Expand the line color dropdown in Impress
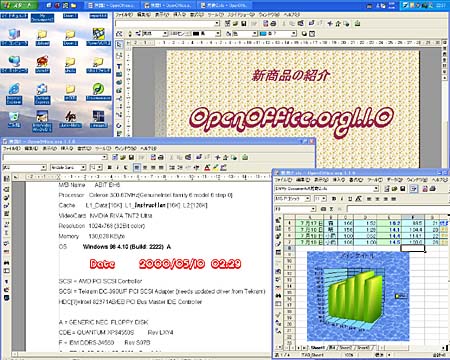The image size is (450, 360). [218, 33]
